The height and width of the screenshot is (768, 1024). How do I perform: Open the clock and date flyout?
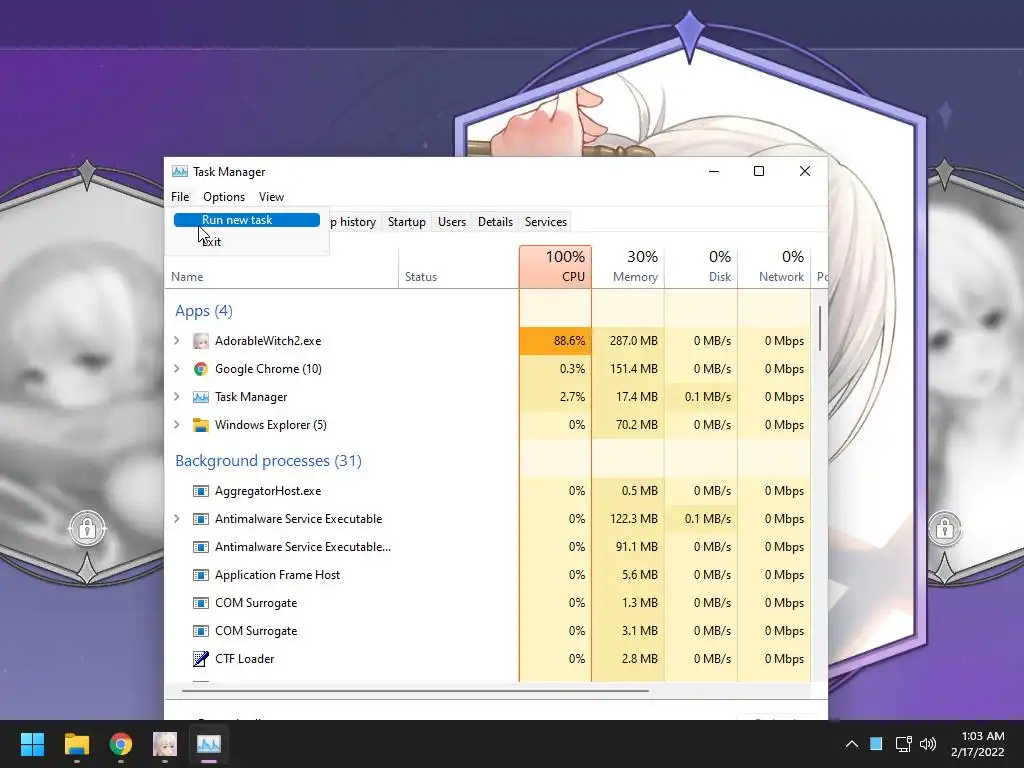(x=978, y=744)
